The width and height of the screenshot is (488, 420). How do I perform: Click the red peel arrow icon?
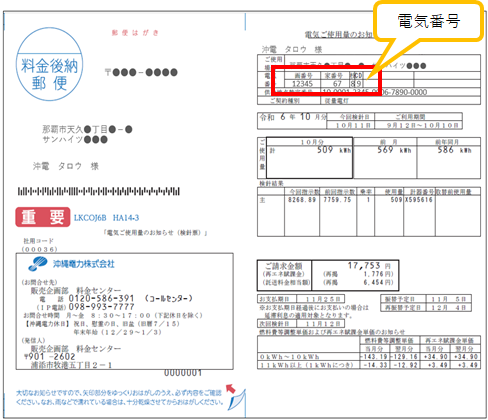point(231,389)
